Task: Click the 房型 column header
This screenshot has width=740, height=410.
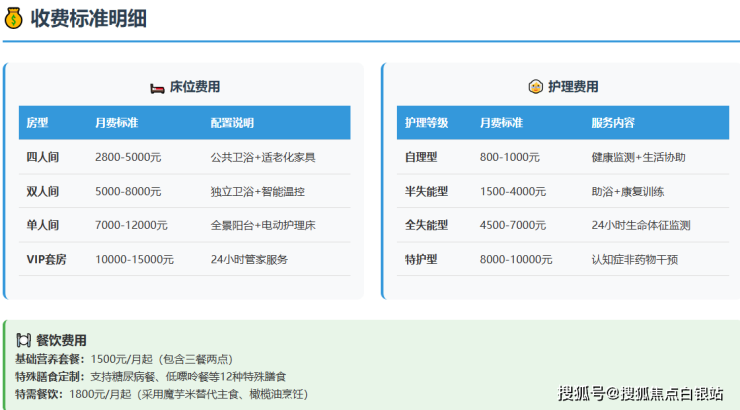Action: pyautogui.click(x=37, y=123)
